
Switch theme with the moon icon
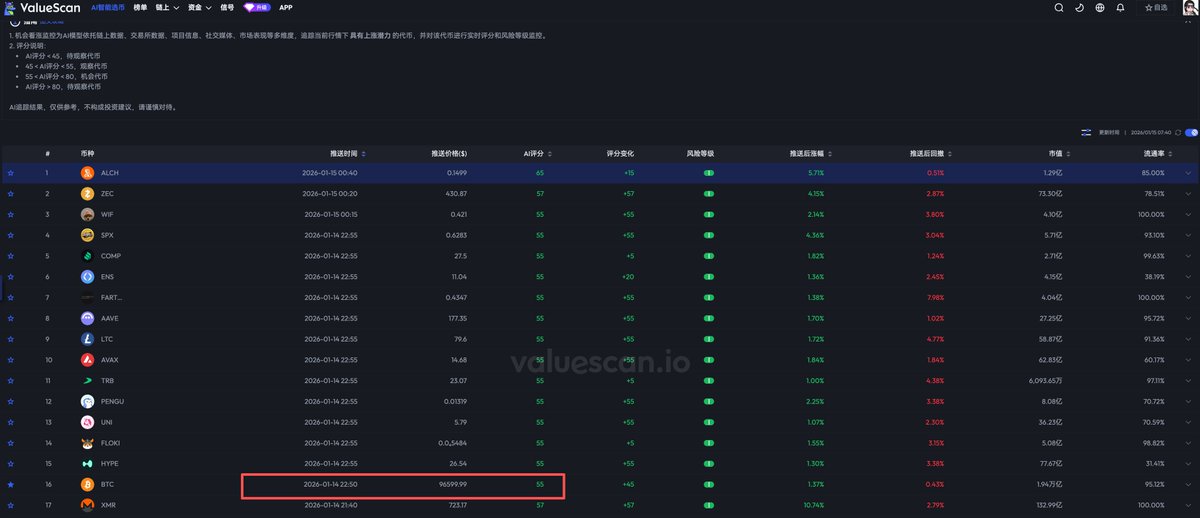click(1079, 7)
